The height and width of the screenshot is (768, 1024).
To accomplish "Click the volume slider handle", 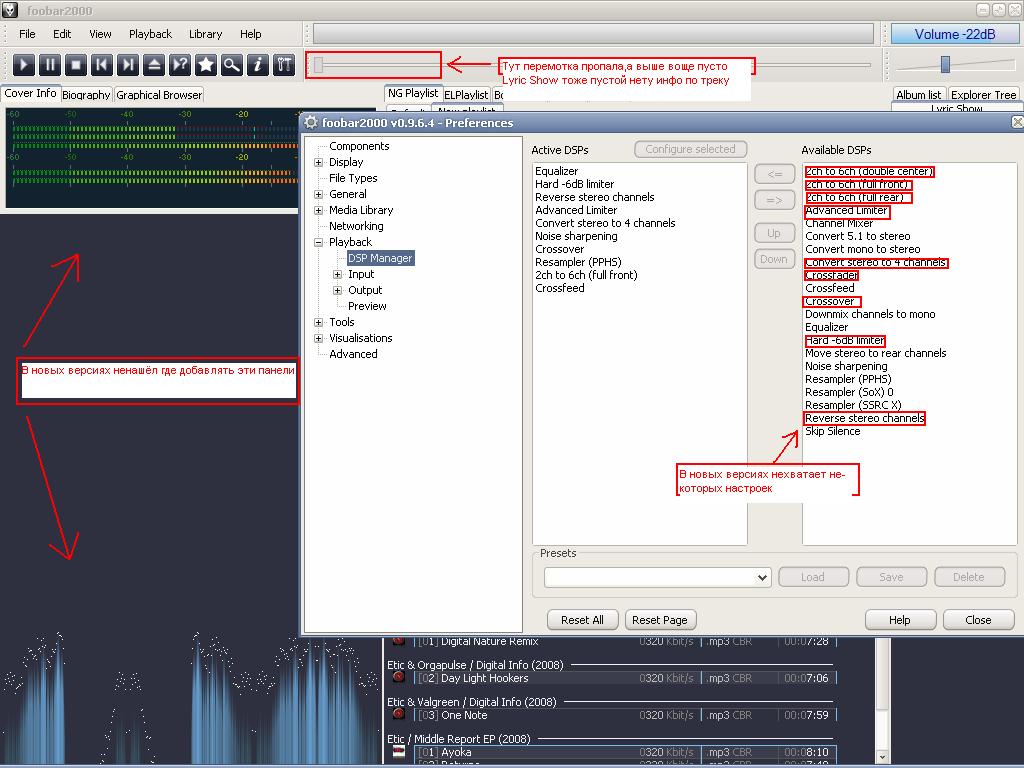I will 945,65.
